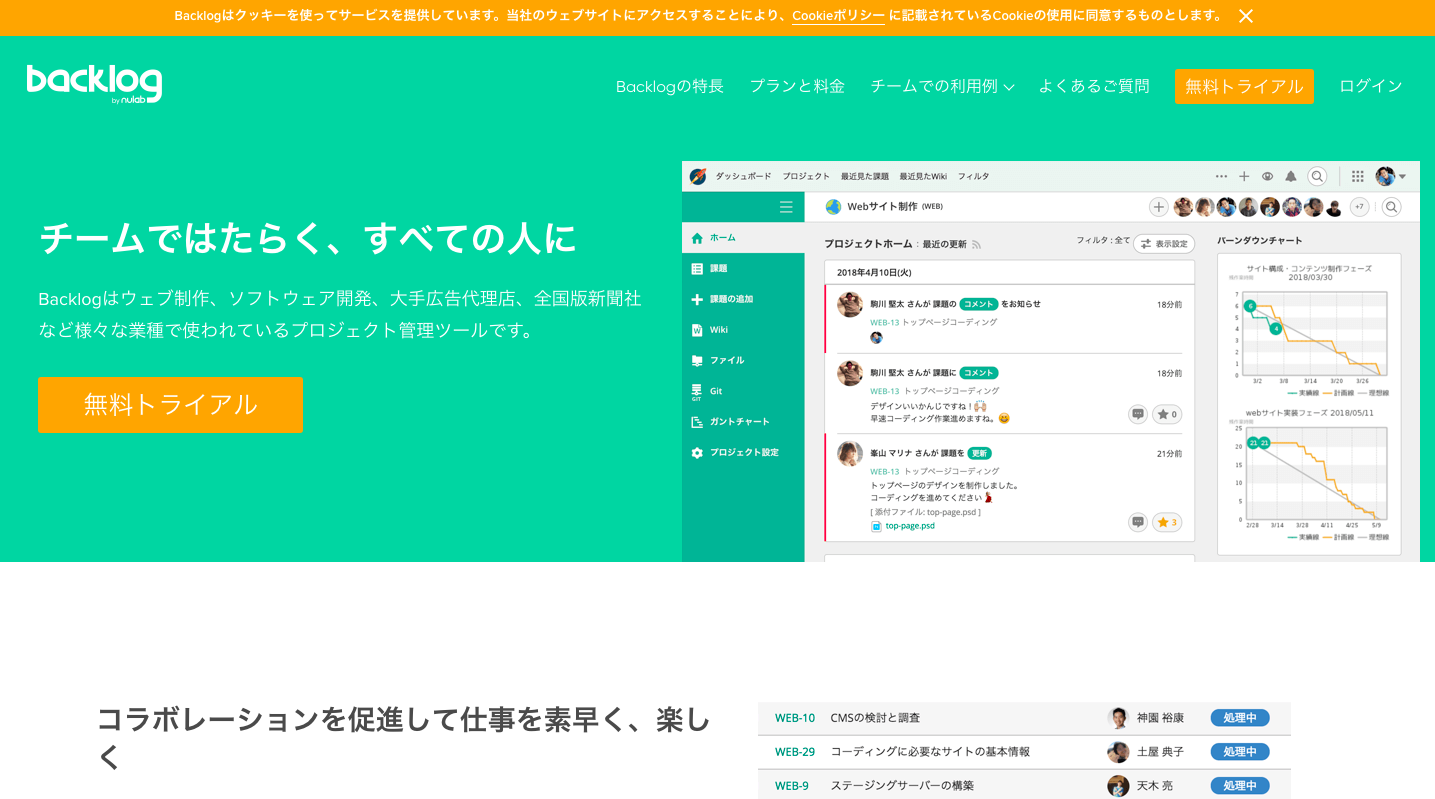This screenshot has height=799, width=1435.
Task: Expand チームでの利用例 dropdown menu
Action: 942,86
